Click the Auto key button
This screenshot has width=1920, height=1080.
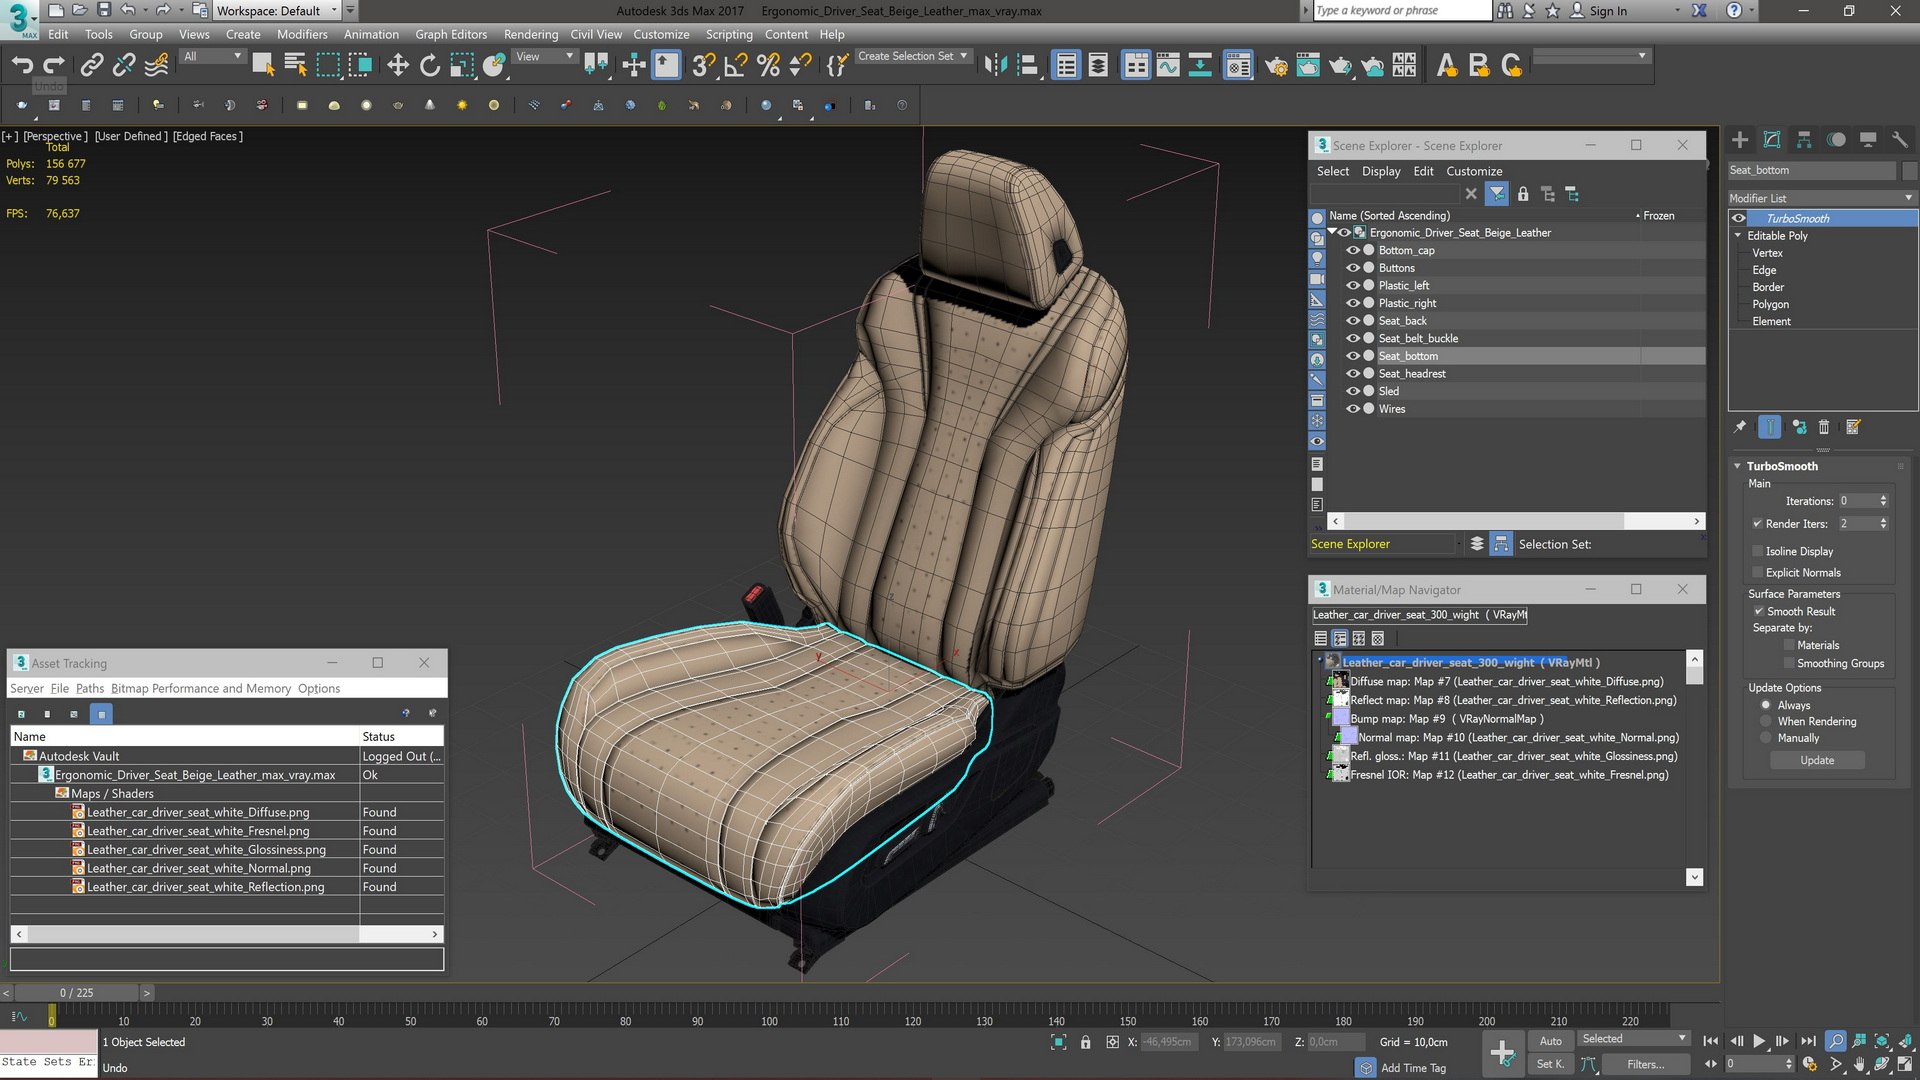[x=1550, y=1041]
